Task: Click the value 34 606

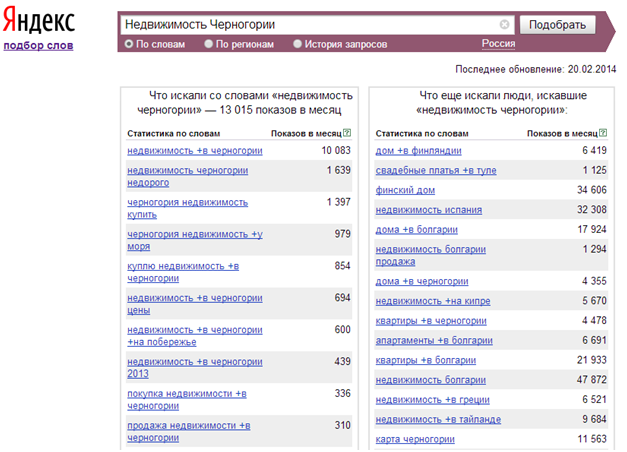Action: click(x=592, y=190)
